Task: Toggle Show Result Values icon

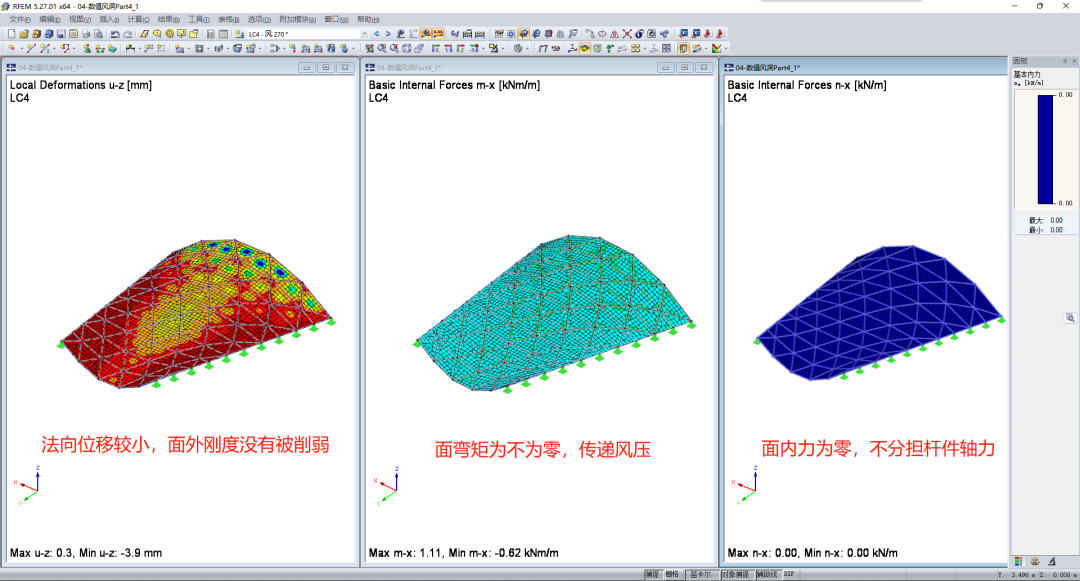Action: pyautogui.click(x=438, y=34)
